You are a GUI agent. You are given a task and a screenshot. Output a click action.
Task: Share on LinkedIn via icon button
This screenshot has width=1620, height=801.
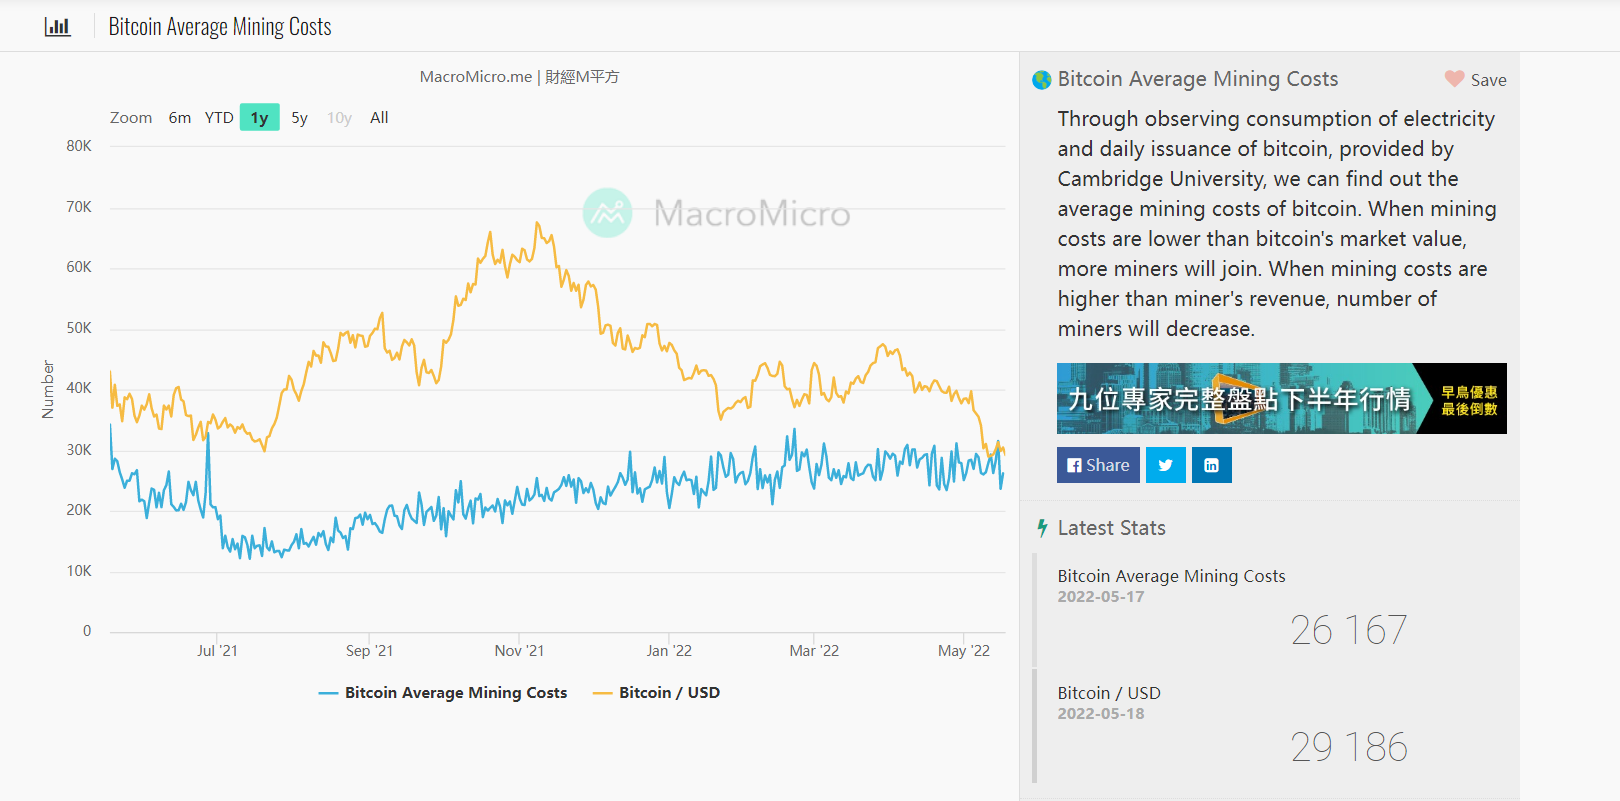1211,465
